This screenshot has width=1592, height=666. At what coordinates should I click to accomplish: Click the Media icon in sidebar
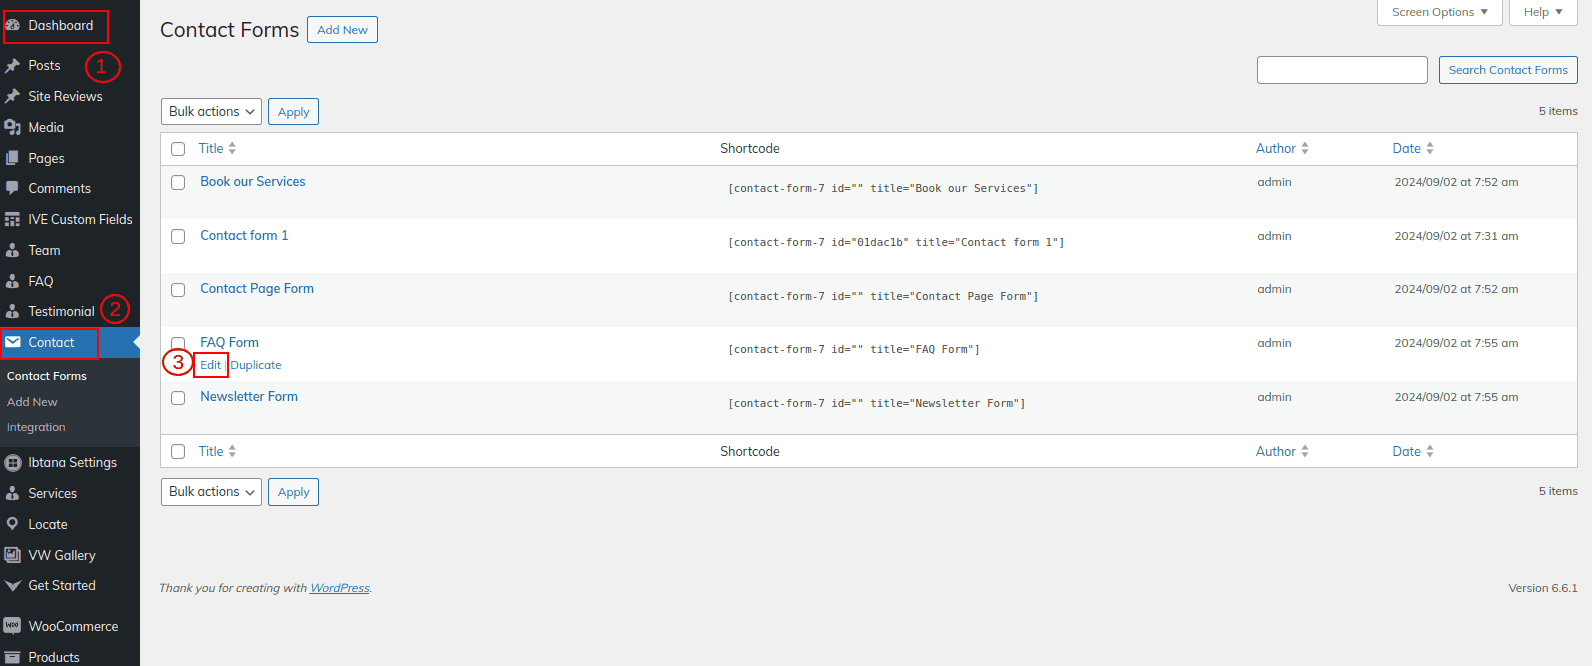pyautogui.click(x=13, y=127)
